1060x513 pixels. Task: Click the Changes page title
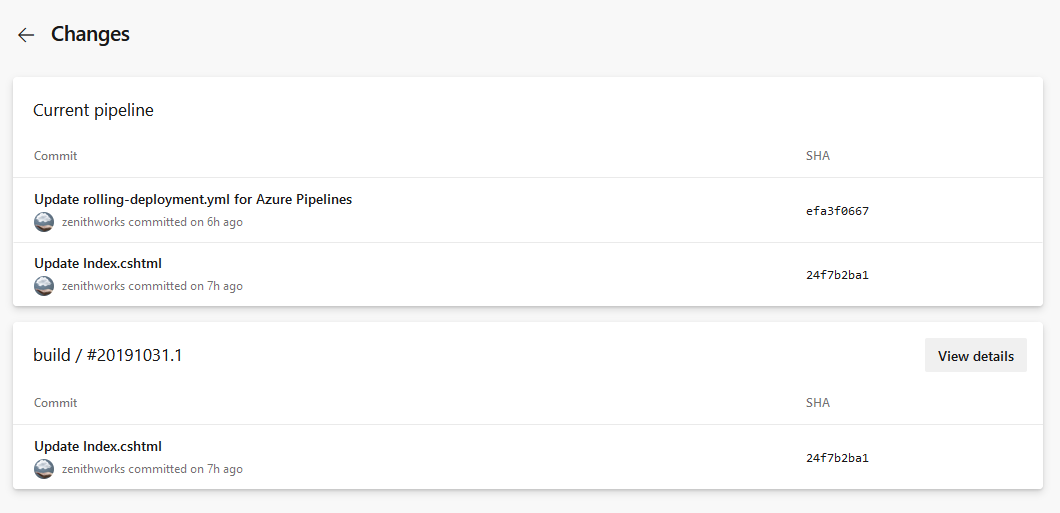pyautogui.click(x=90, y=34)
